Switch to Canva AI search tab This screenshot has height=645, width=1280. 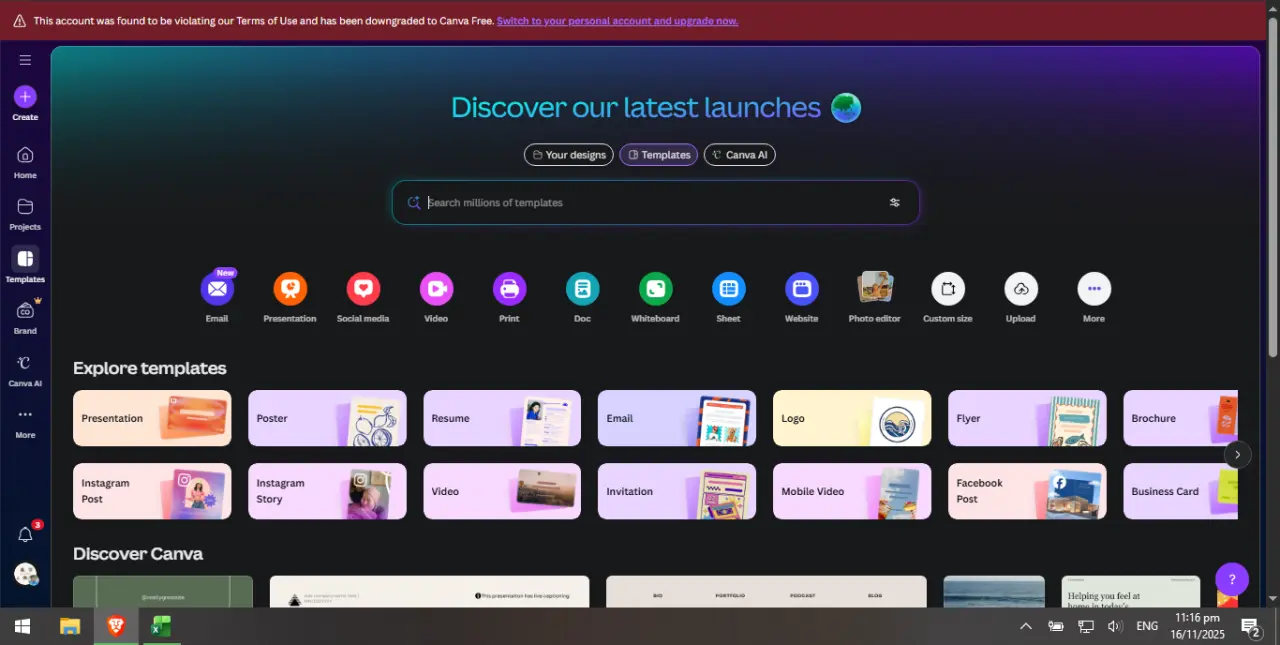tap(740, 155)
